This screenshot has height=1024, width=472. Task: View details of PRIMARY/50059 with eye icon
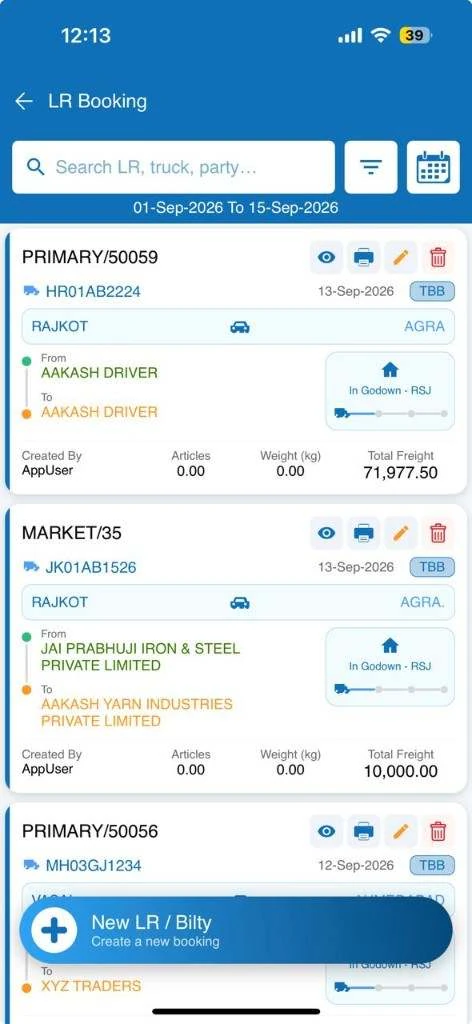point(326,257)
